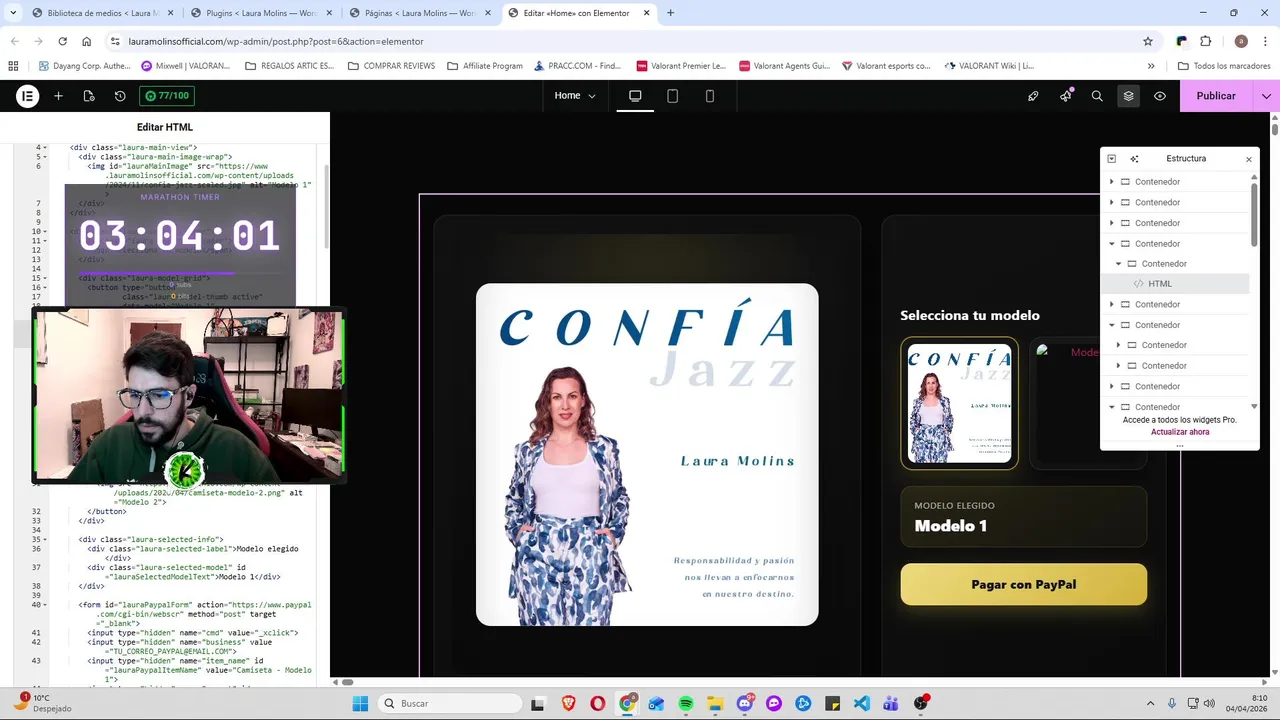Collapse the nested Contenedor directly above HTML
The width and height of the screenshot is (1280, 720).
[1119, 264]
